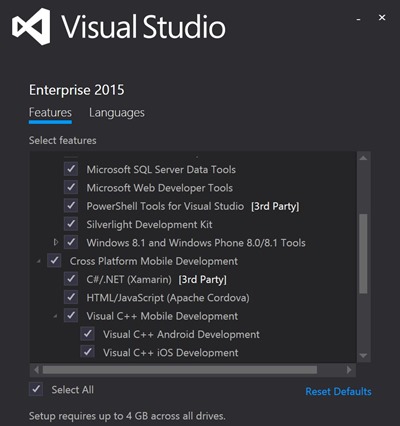Select Cross Platform Mobile Development label

154,261
